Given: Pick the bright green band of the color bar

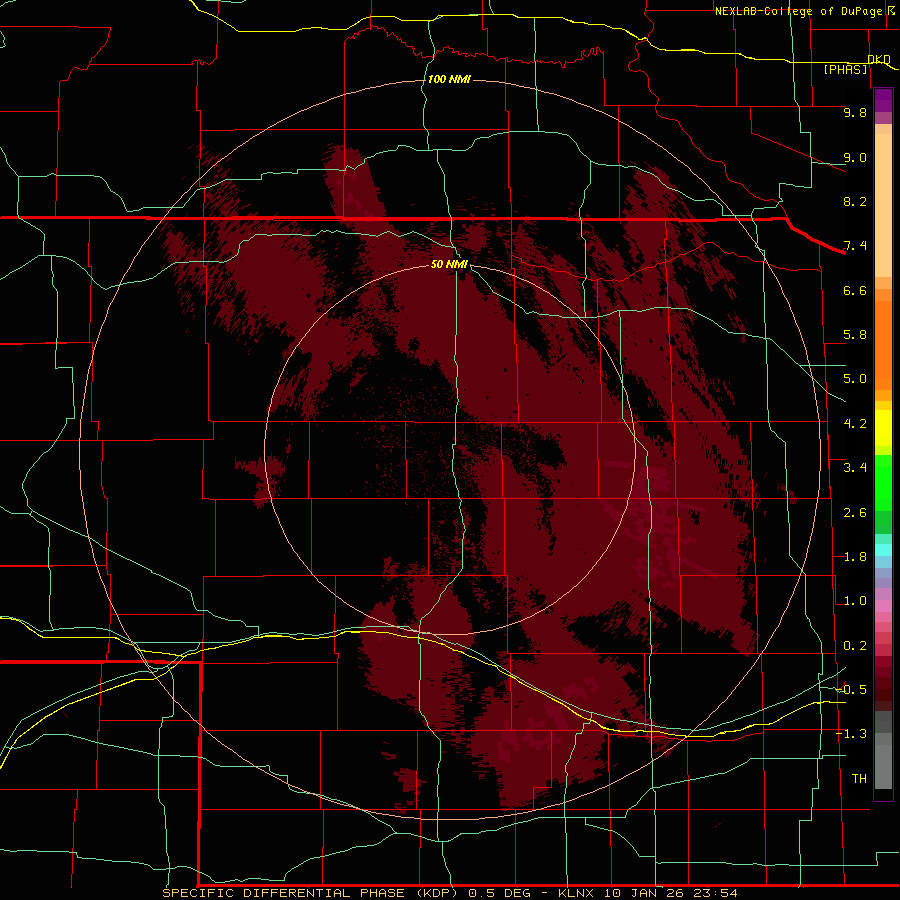Looking at the screenshot, I should (x=883, y=485).
